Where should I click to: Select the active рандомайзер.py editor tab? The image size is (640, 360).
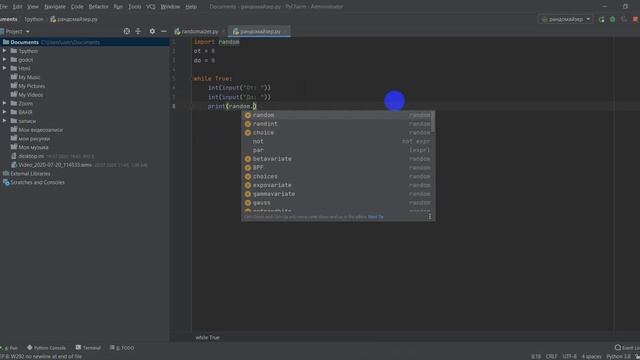point(260,31)
